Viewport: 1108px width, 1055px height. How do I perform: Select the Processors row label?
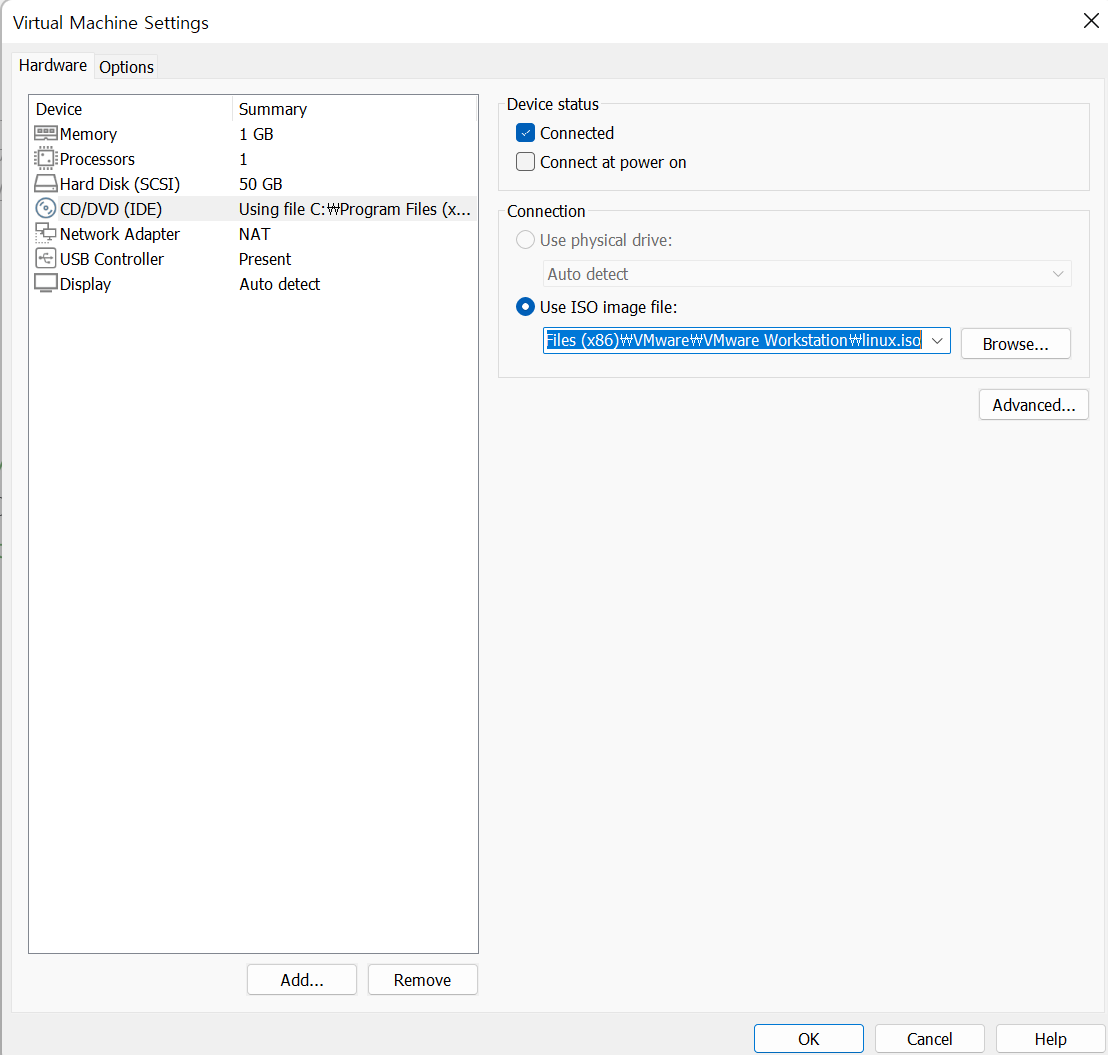pyautogui.click(x=98, y=159)
